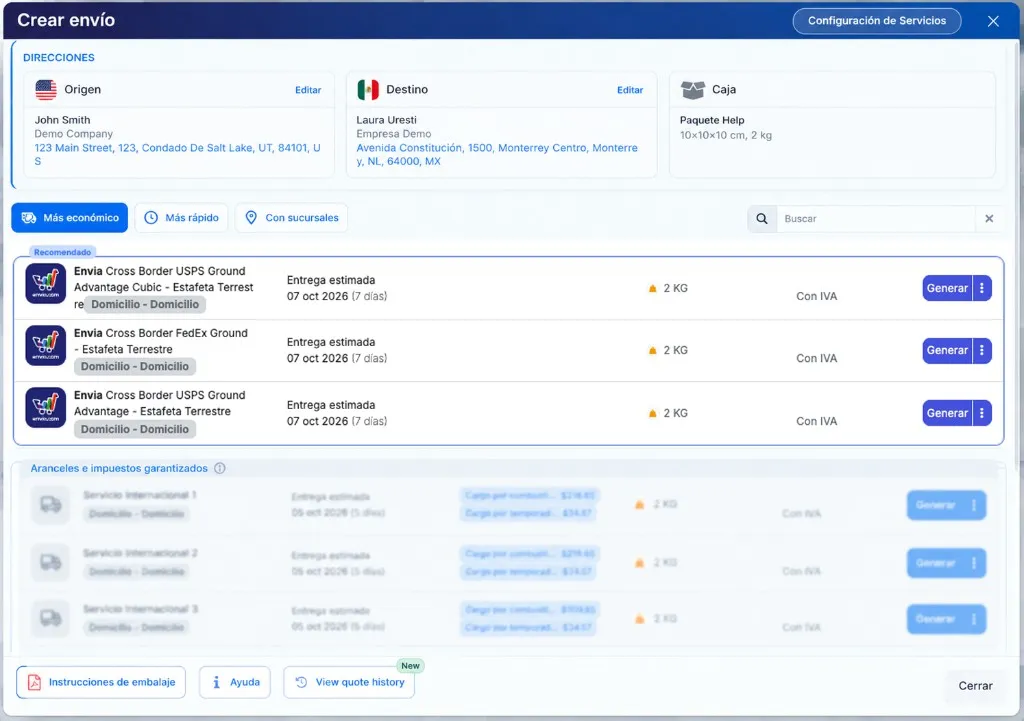The image size is (1024, 721).
Task: Click the Mexico flag icon beside Destino
Action: click(x=368, y=89)
